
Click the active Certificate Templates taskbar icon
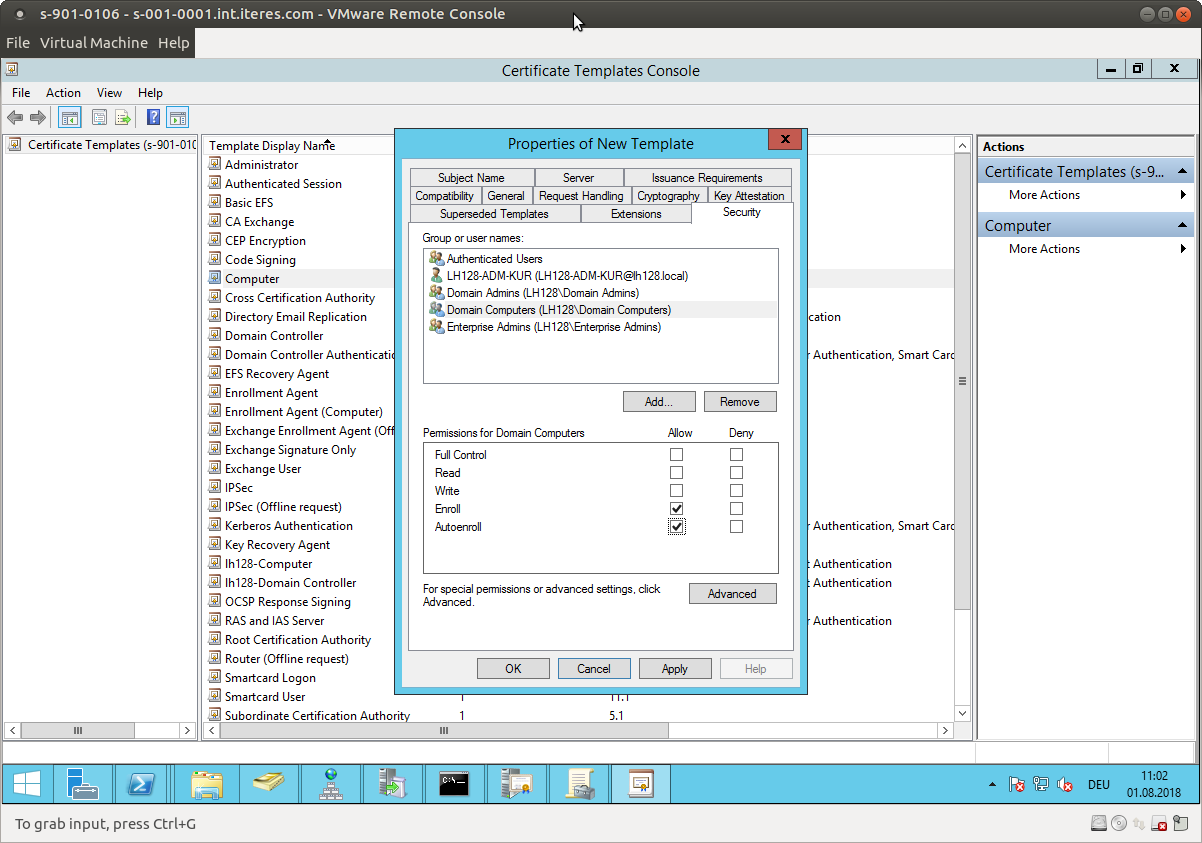point(641,784)
